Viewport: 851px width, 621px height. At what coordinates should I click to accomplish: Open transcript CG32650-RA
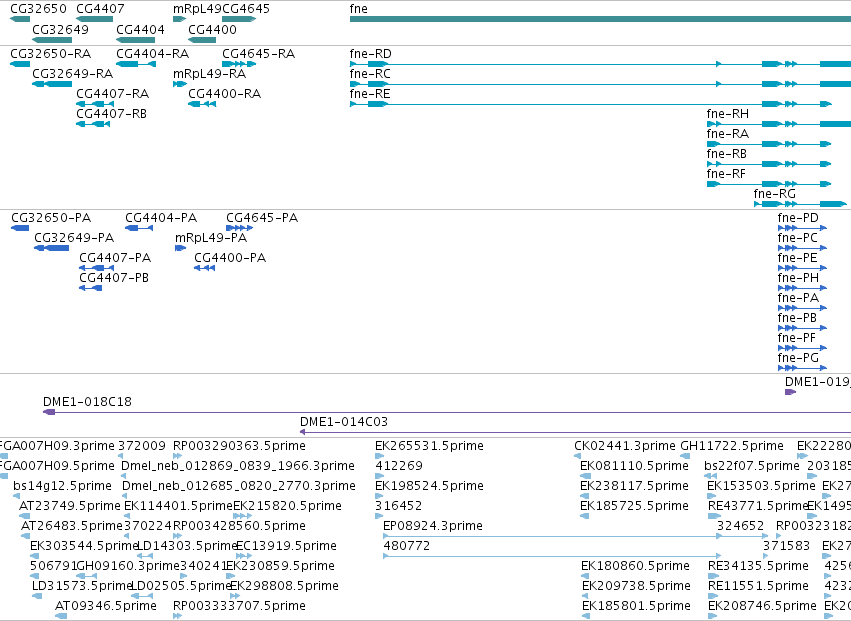point(50,54)
